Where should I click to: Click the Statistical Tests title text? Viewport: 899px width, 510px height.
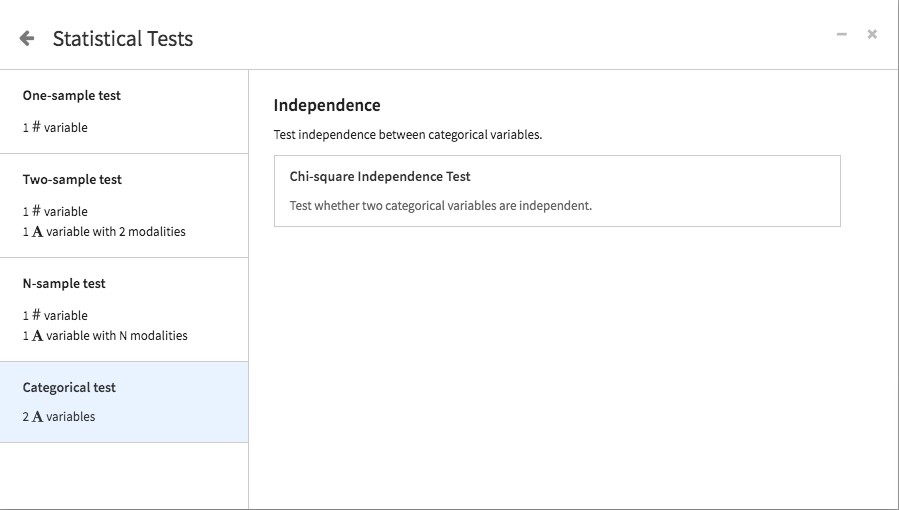click(123, 38)
